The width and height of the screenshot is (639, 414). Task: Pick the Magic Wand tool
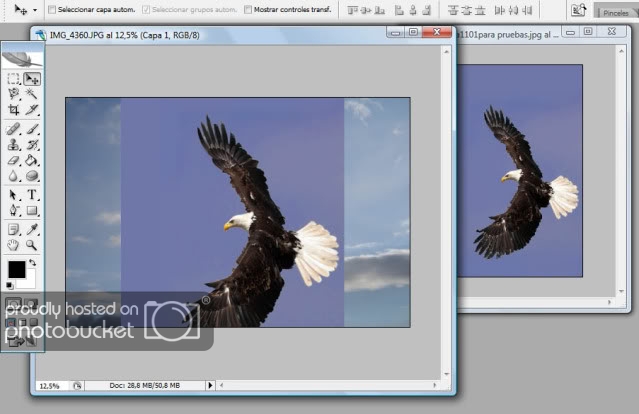(32, 94)
